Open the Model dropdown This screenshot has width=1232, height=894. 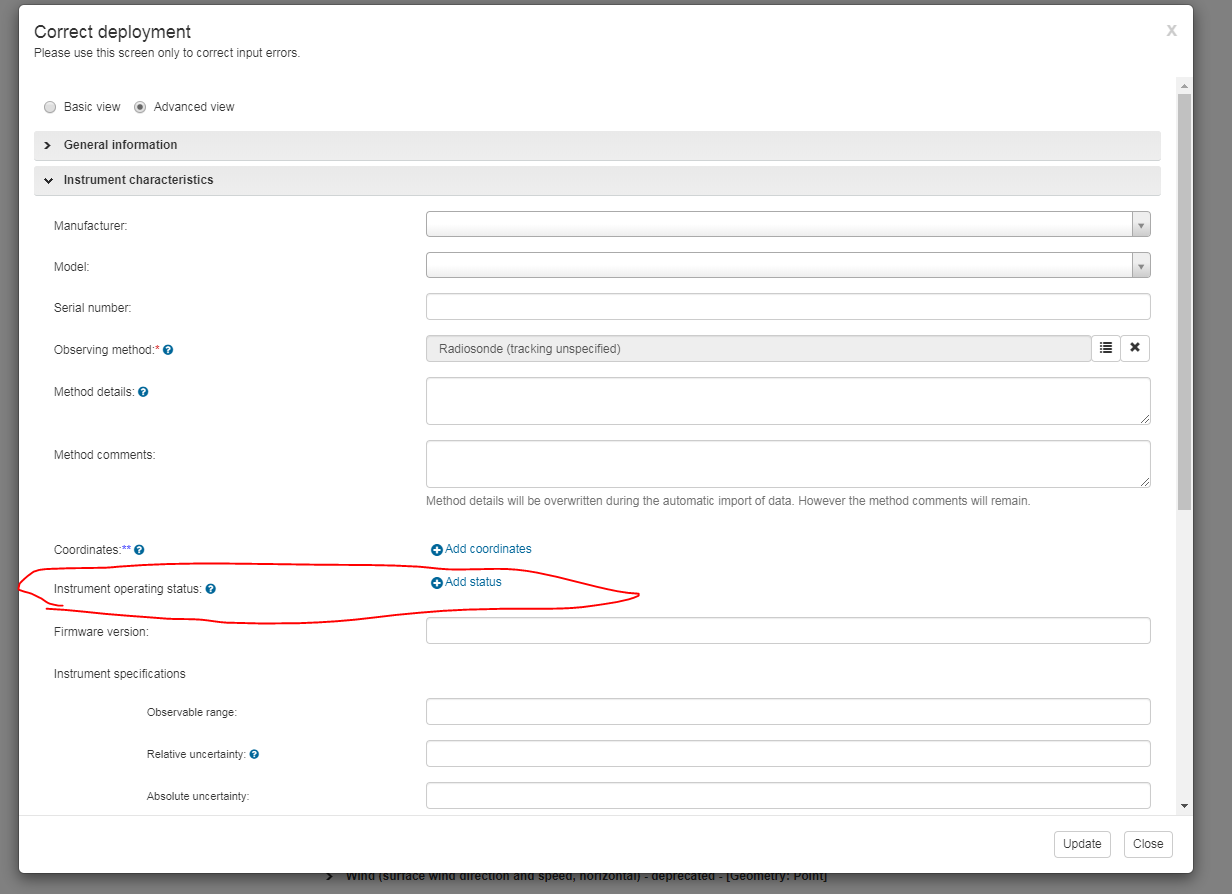pyautogui.click(x=788, y=265)
